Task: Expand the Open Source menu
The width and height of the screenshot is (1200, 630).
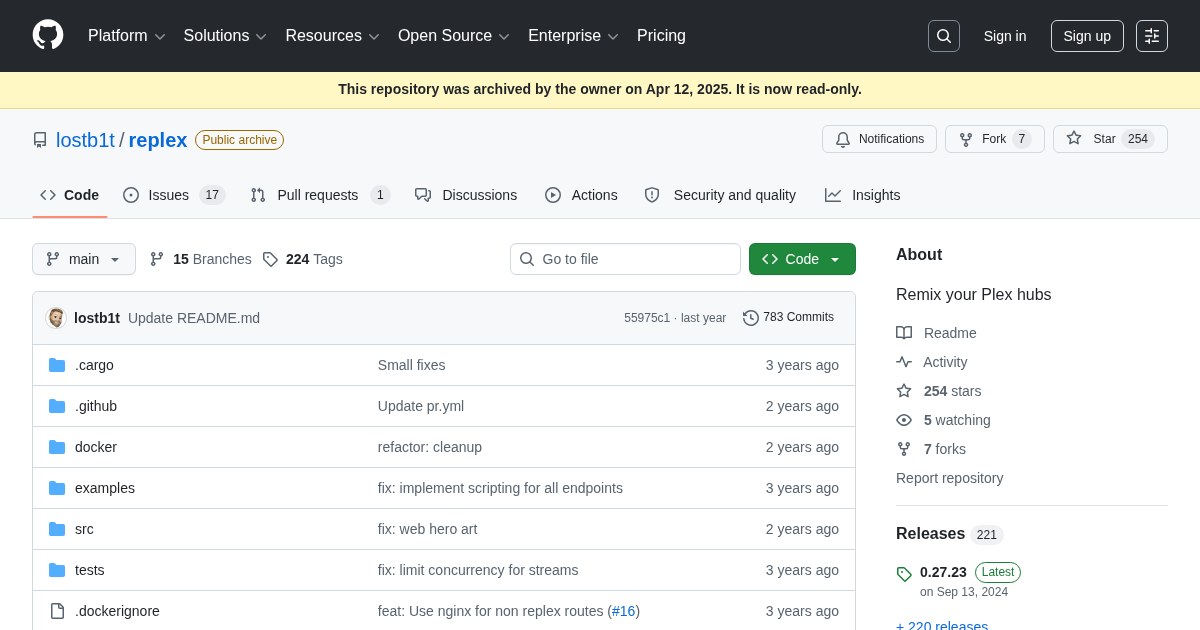Action: tap(454, 36)
